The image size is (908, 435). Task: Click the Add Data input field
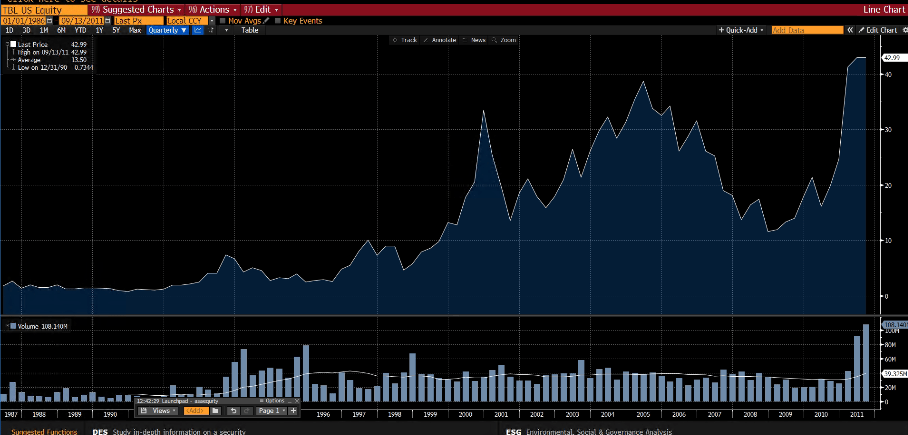(x=806, y=31)
